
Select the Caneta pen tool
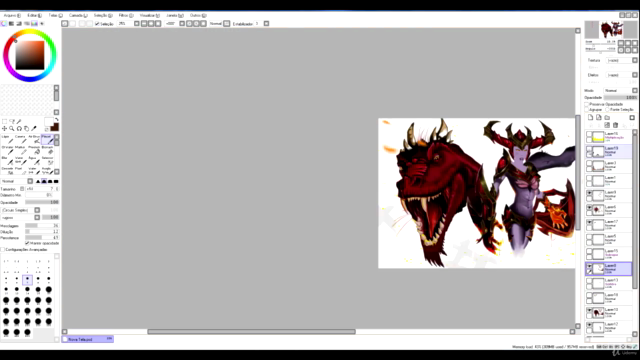(20, 139)
